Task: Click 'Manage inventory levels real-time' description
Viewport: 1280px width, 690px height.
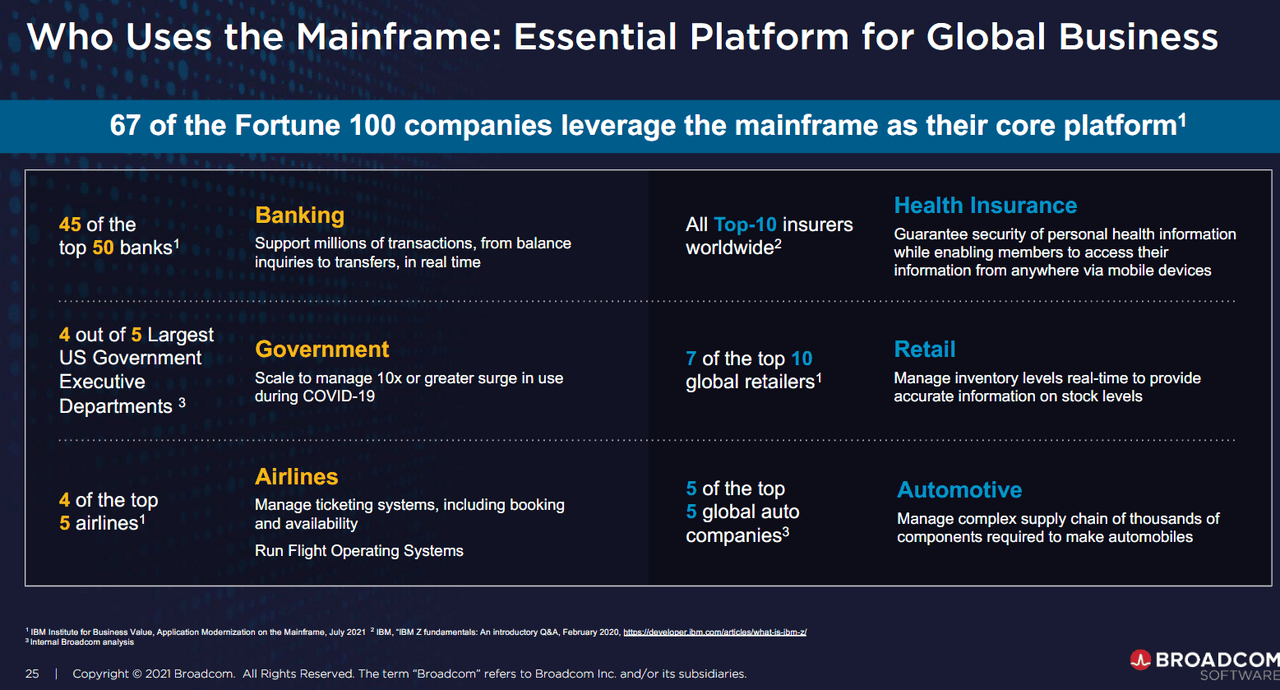Action: click(1047, 387)
